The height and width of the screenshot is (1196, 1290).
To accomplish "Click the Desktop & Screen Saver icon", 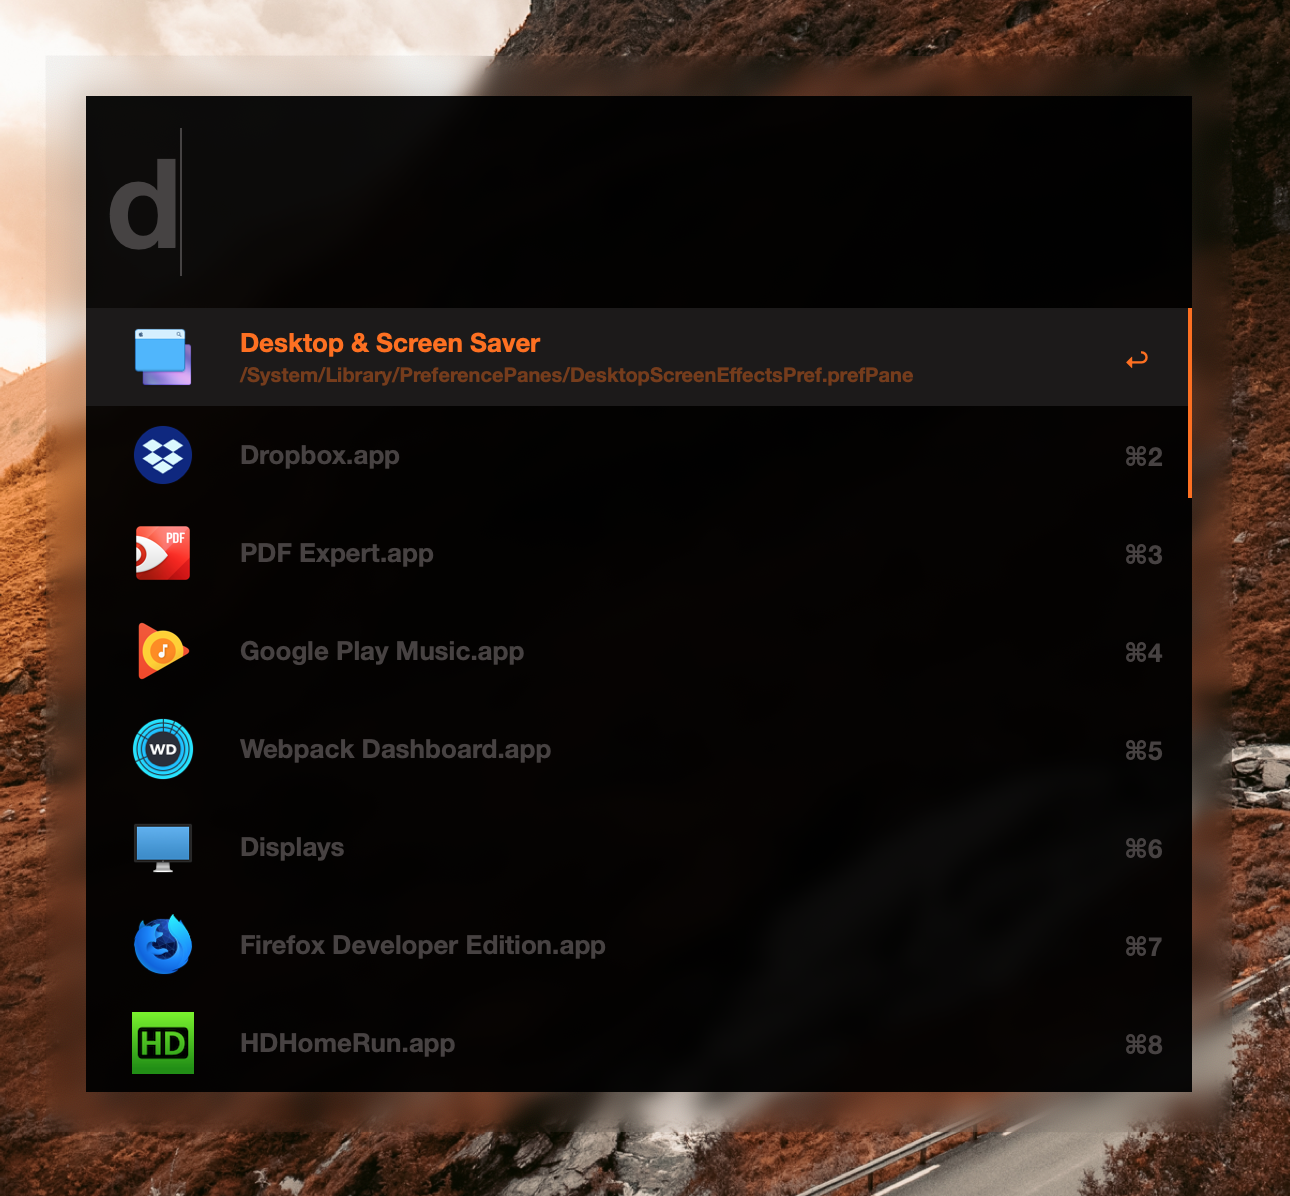I will pyautogui.click(x=163, y=357).
